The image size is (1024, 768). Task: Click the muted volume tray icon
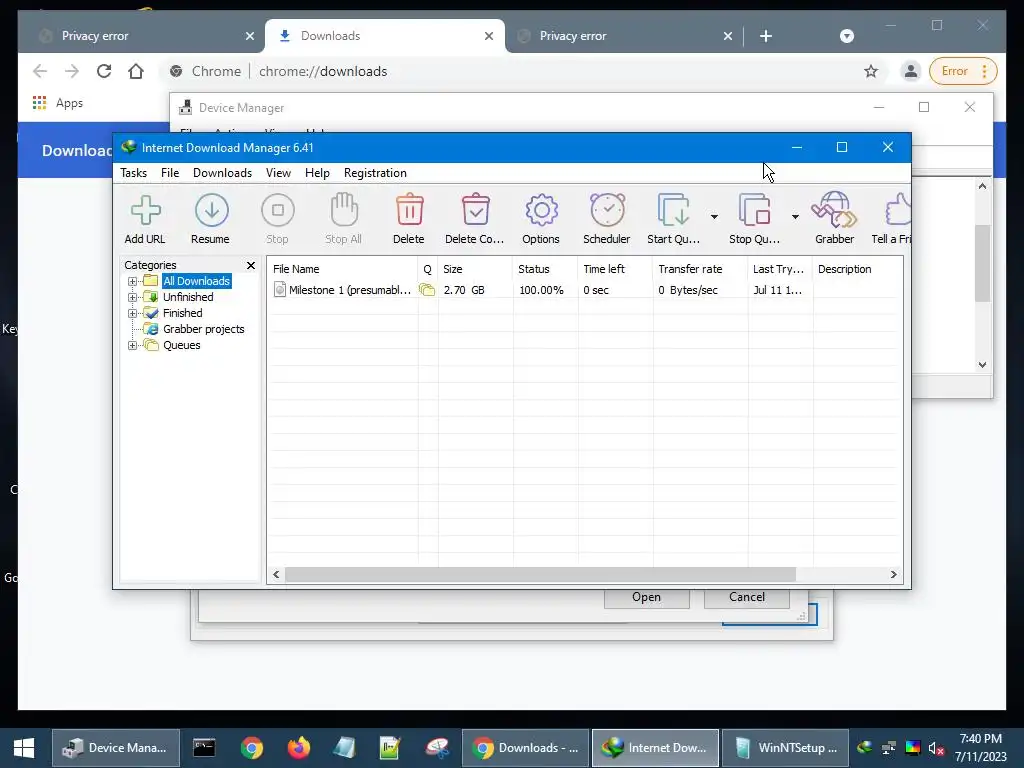(x=936, y=748)
